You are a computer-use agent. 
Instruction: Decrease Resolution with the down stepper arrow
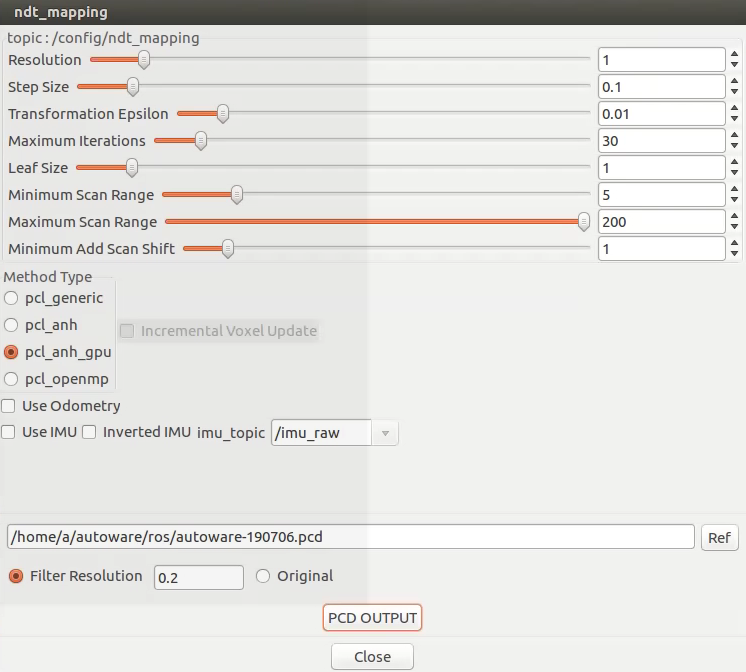735,65
